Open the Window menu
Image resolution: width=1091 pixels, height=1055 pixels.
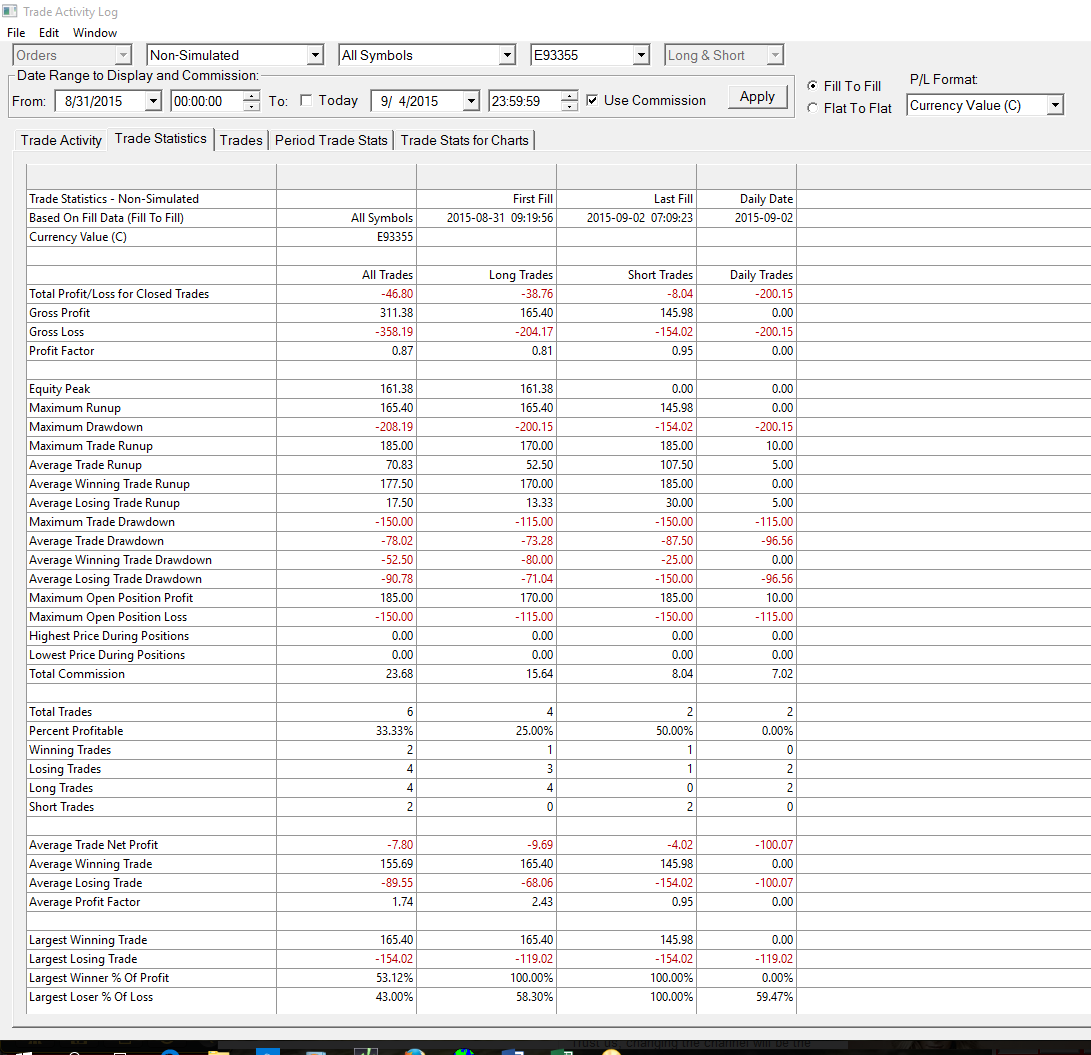95,33
